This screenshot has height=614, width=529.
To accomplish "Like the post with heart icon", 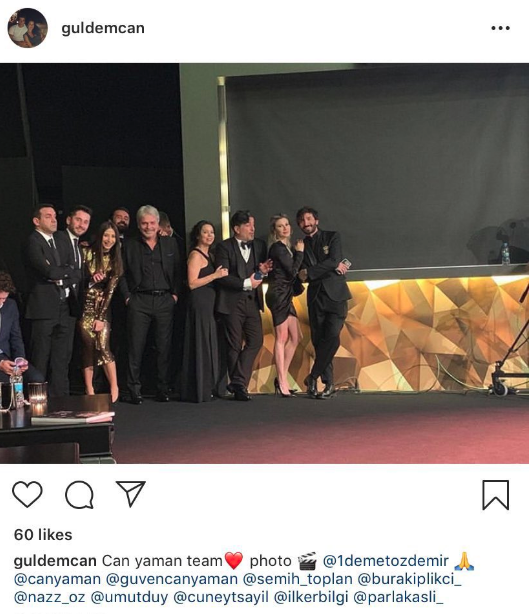I will (27, 494).
